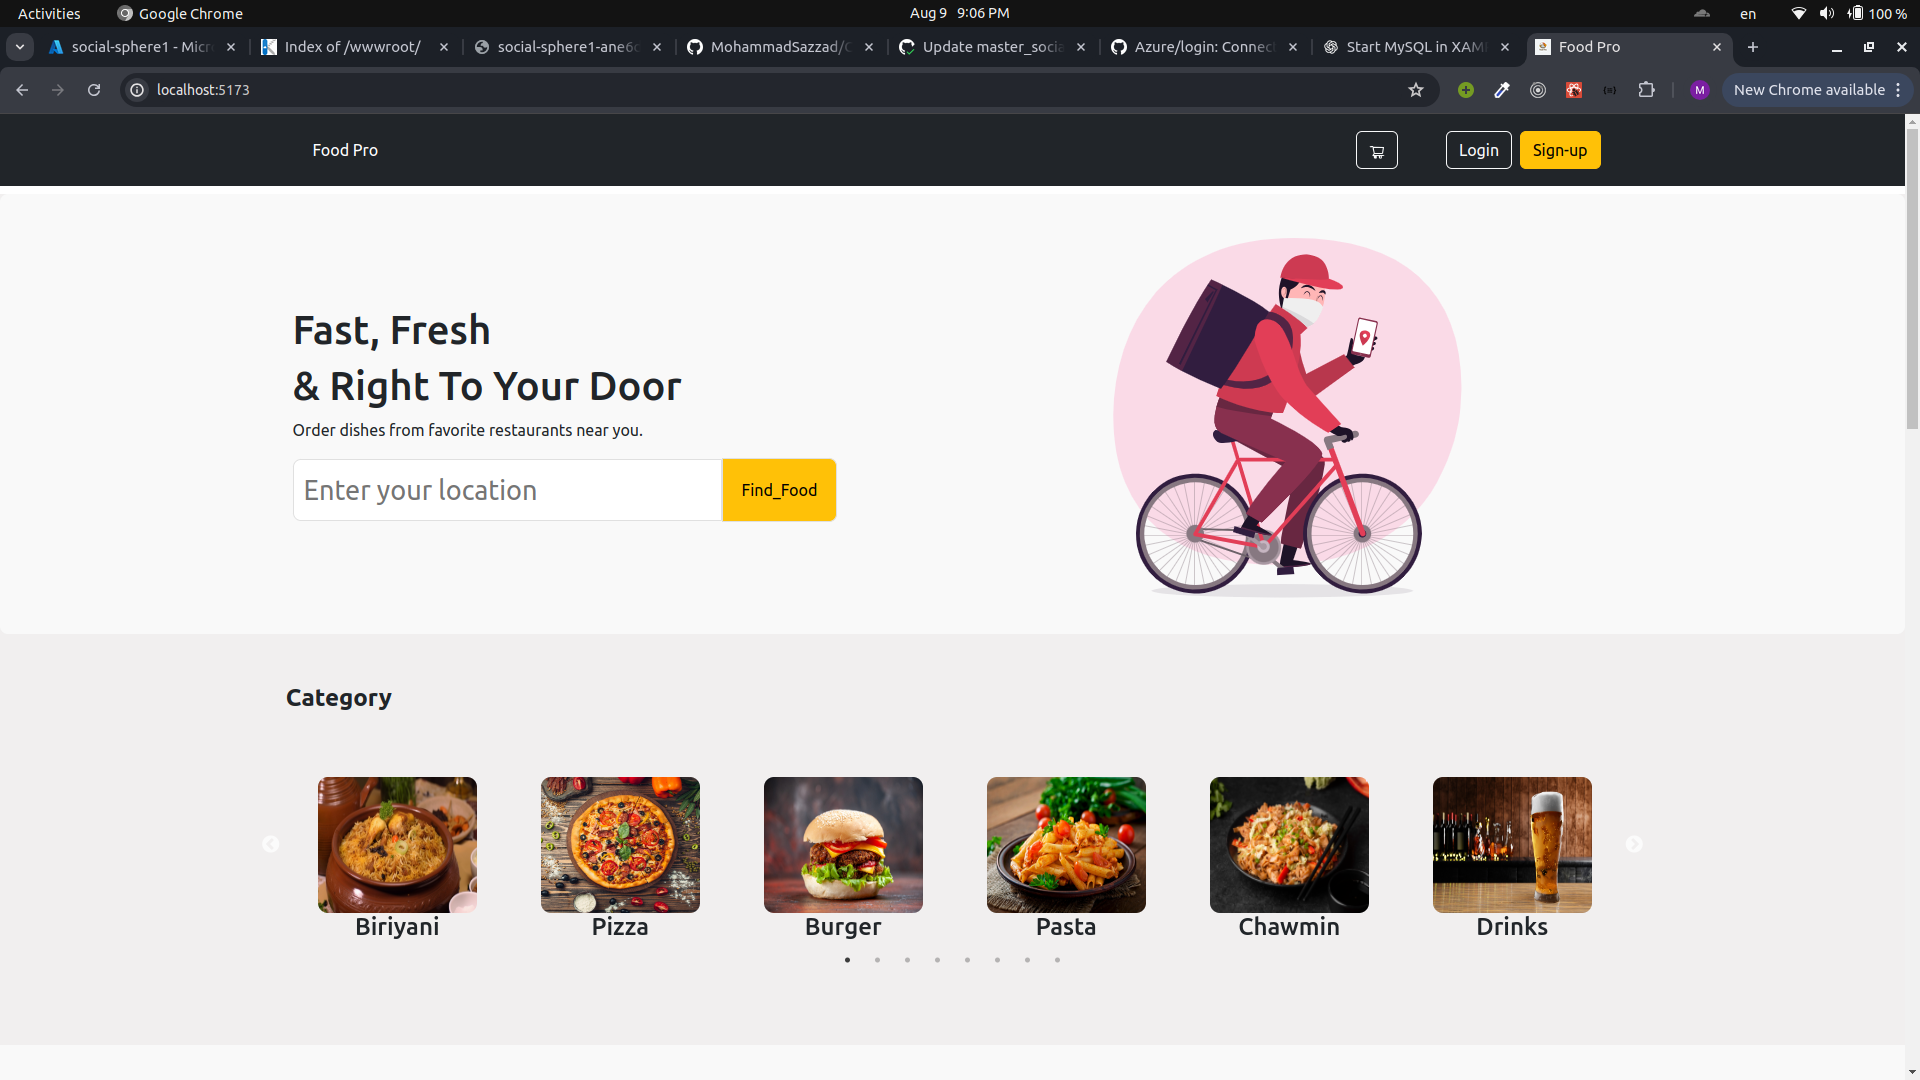
Task: Click the browser Forward arrow
Action: point(58,90)
